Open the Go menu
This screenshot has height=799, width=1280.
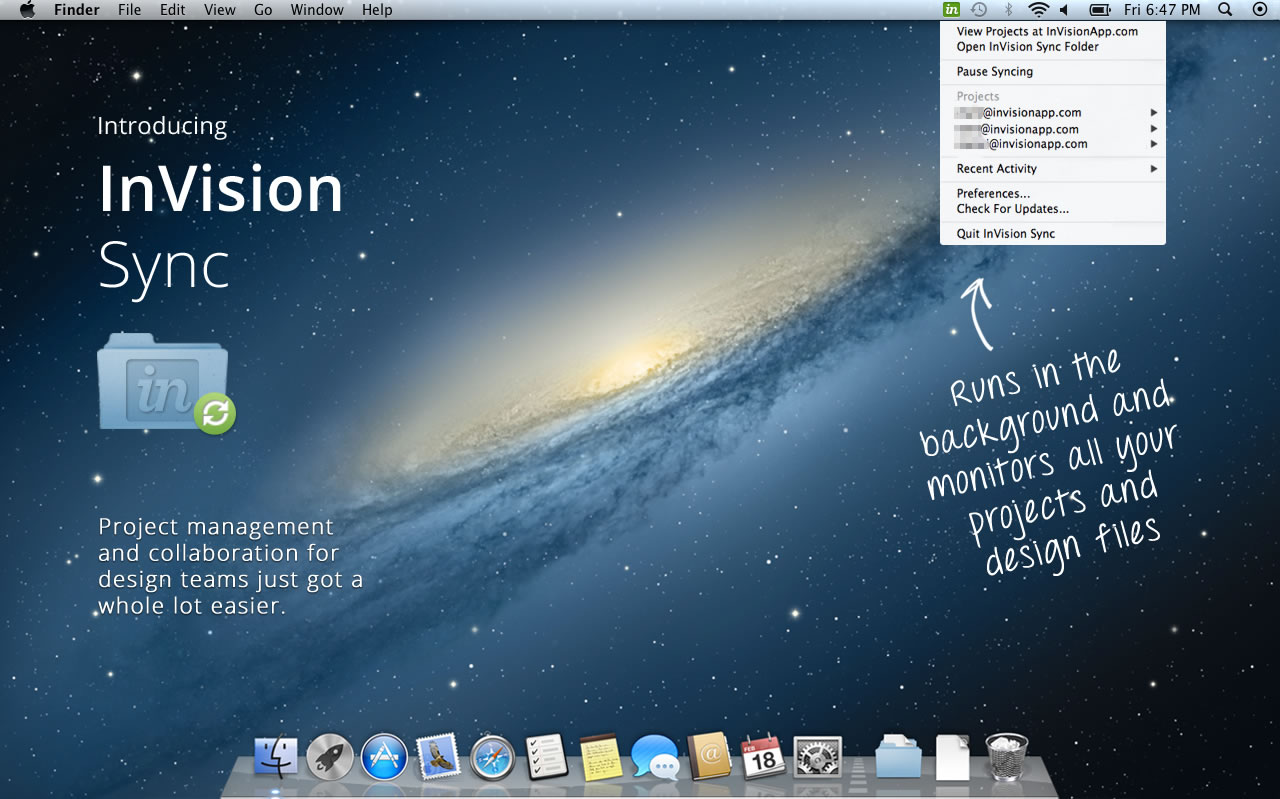pyautogui.click(x=263, y=10)
